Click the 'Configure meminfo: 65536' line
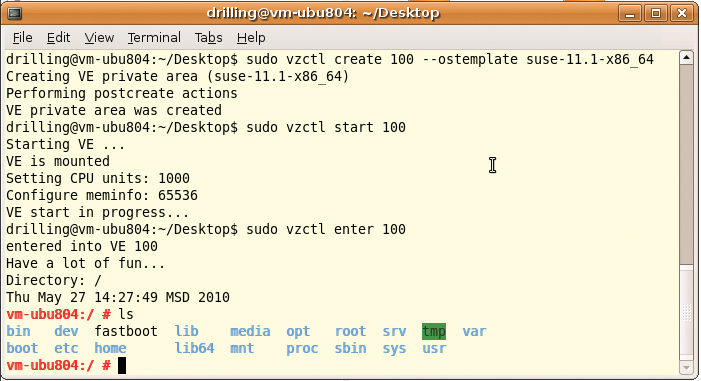 coord(102,195)
